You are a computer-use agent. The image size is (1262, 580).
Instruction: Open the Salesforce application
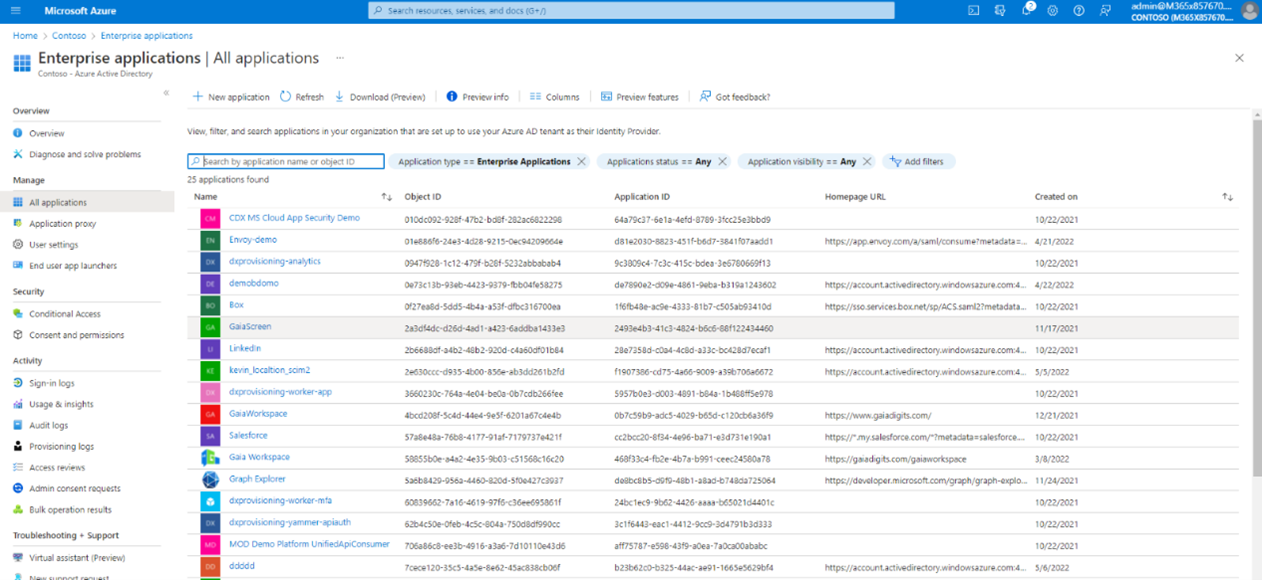(x=248, y=435)
